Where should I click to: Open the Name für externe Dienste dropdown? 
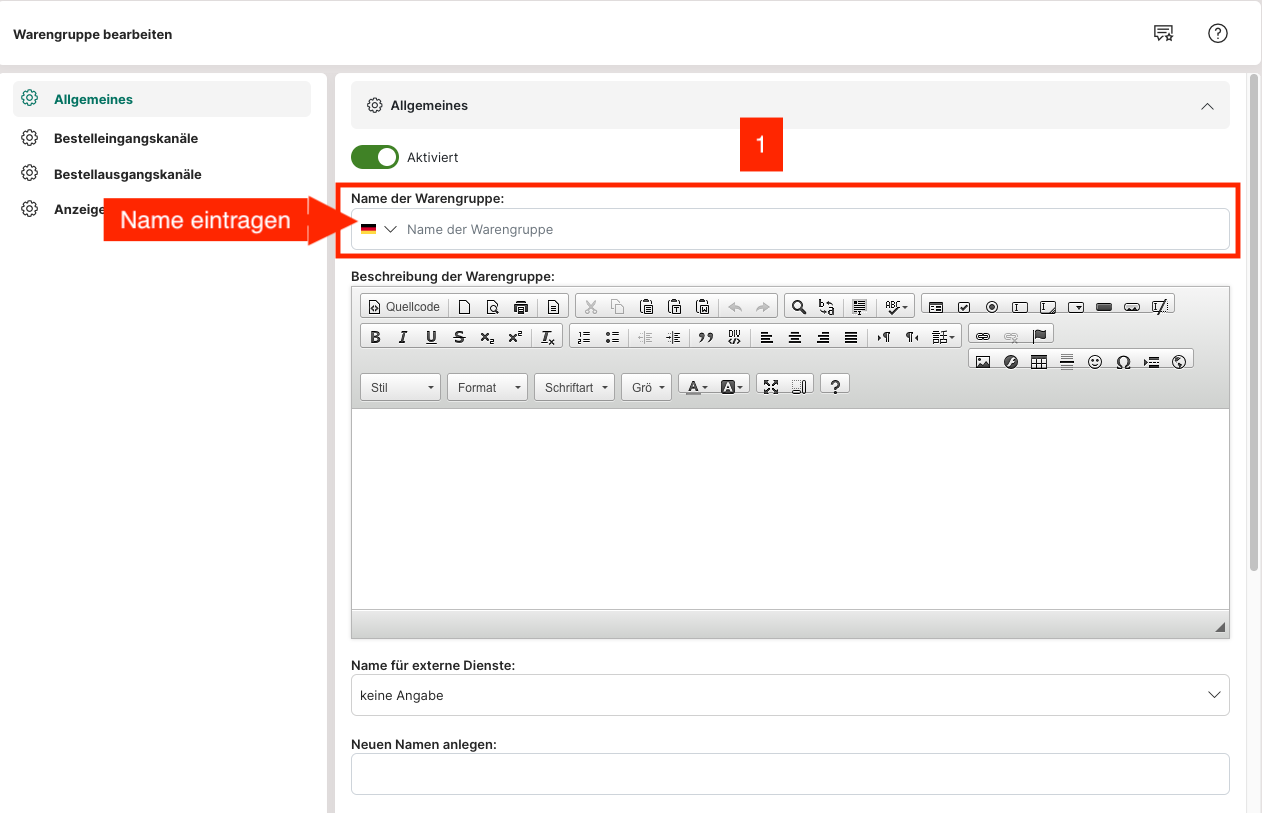(790, 695)
